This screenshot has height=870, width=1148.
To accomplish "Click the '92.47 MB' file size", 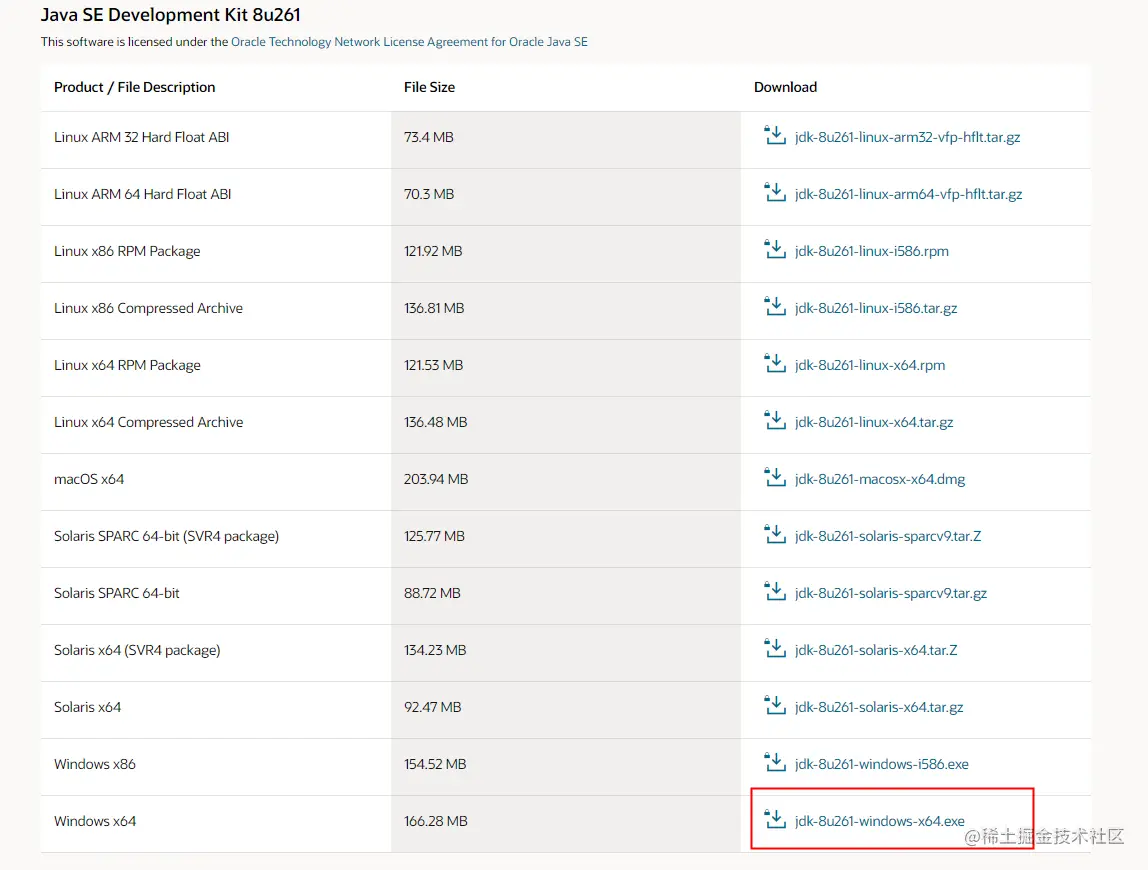I will click(x=433, y=707).
